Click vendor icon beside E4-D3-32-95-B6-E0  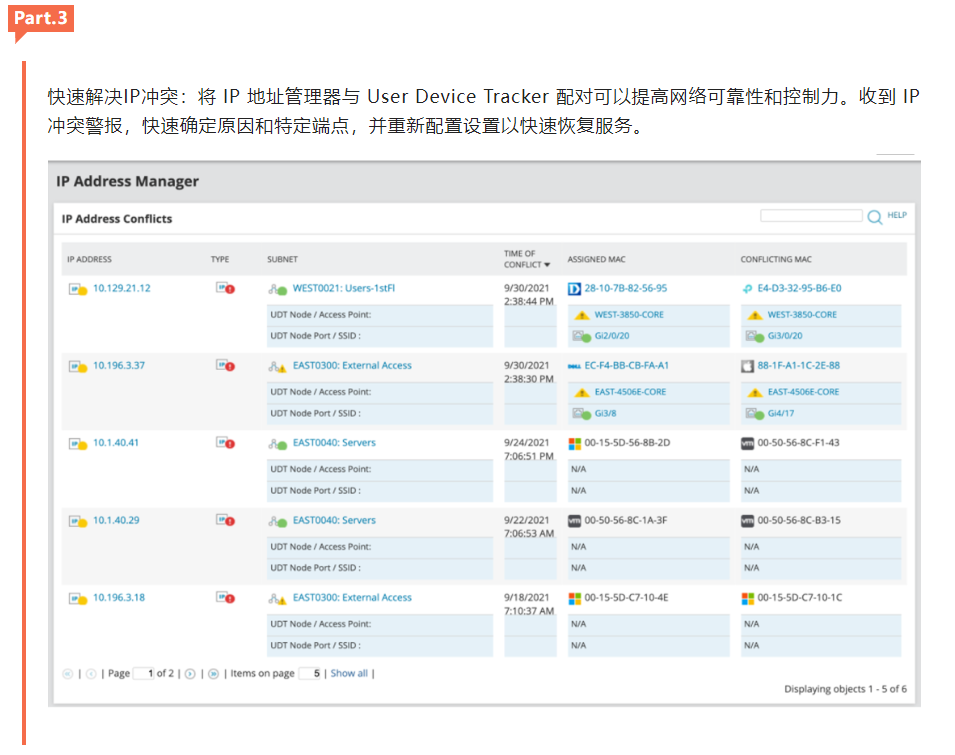[x=747, y=289]
